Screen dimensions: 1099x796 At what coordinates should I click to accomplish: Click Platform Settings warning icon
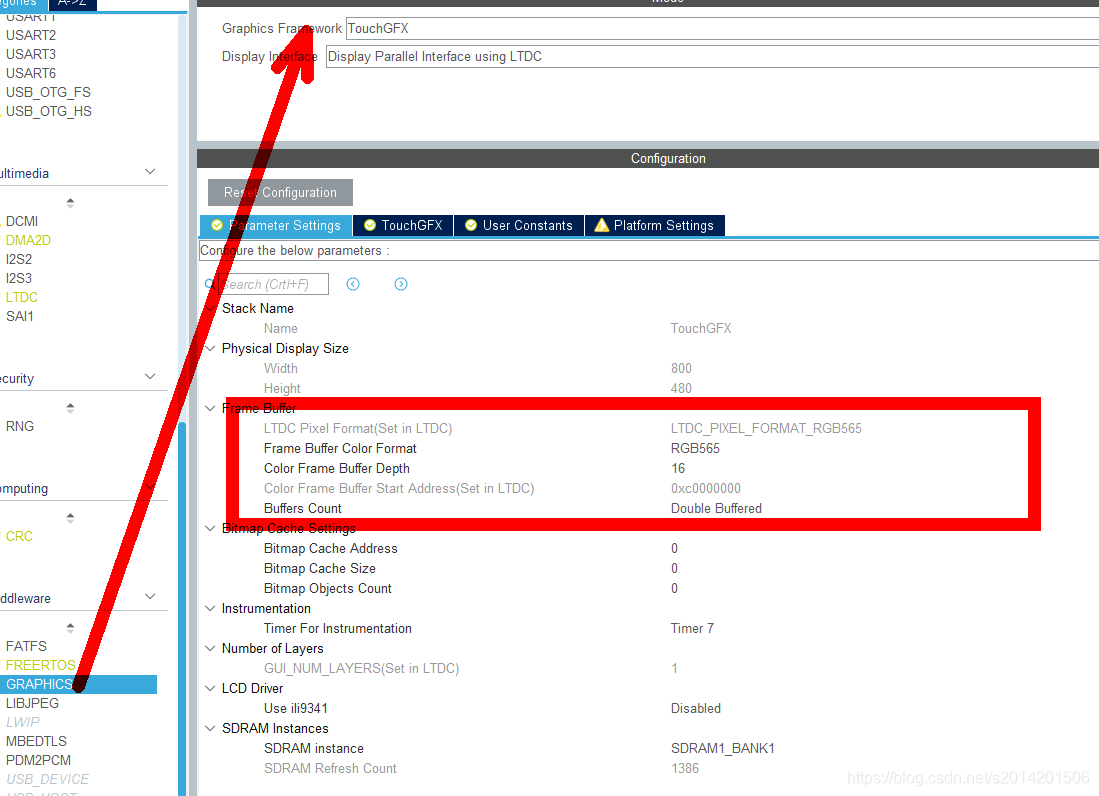click(601, 225)
